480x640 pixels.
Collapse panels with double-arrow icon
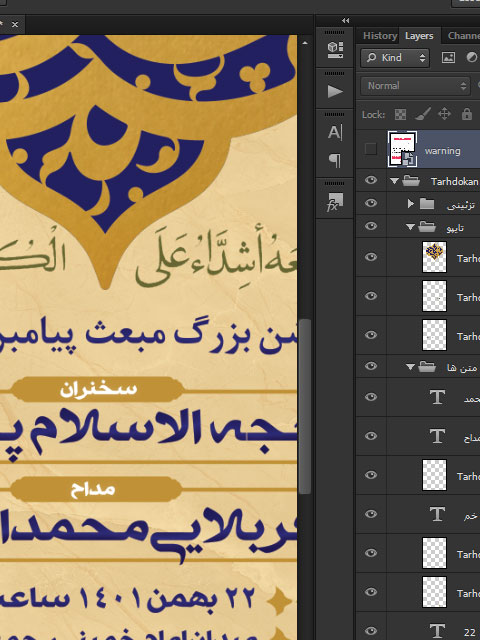click(346, 20)
